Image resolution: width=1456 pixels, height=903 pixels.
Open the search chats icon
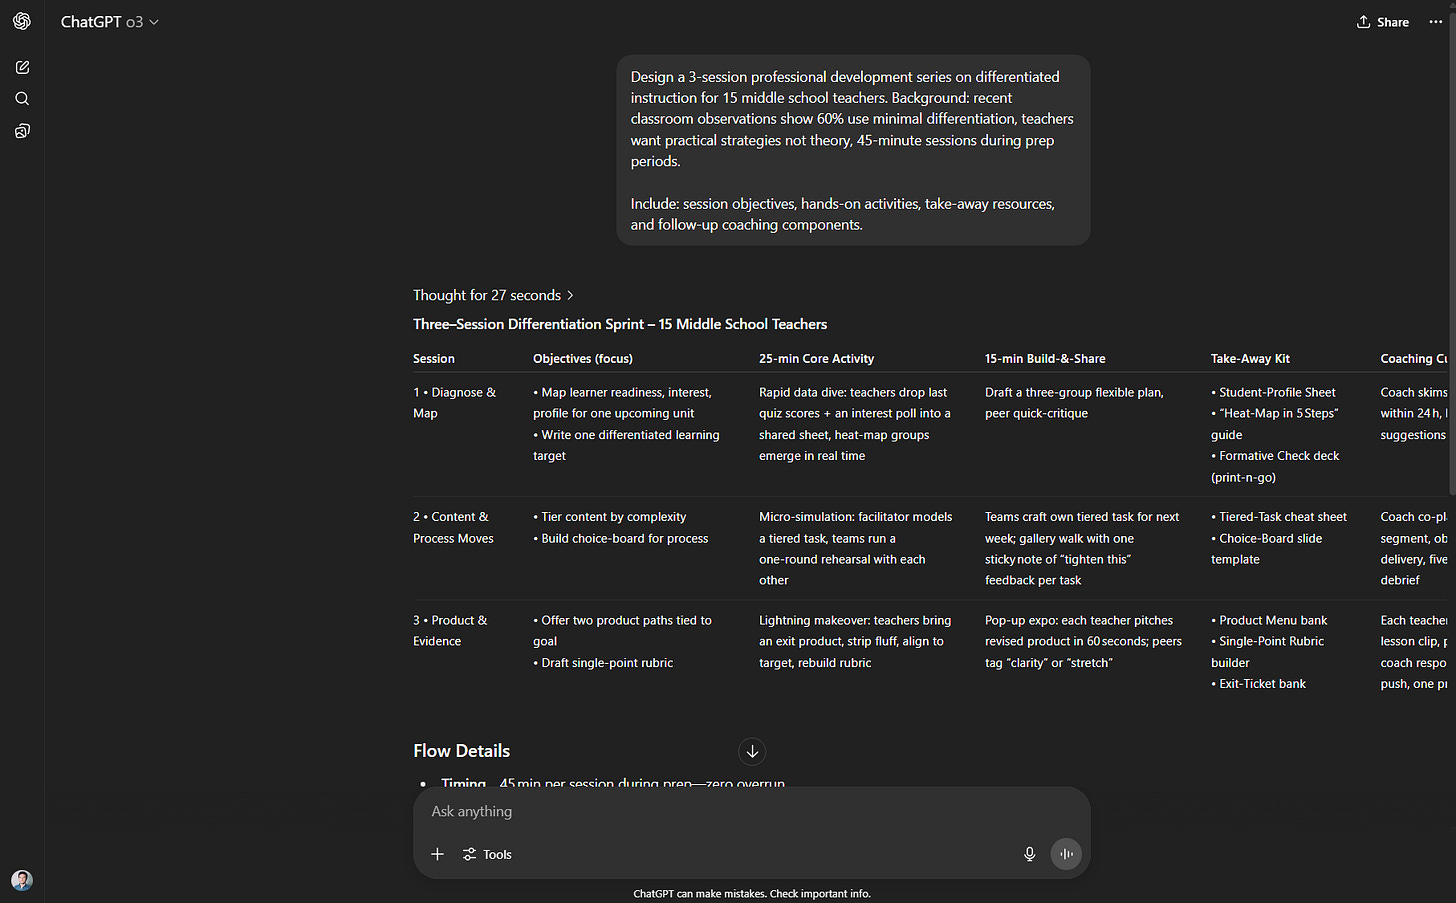point(22,99)
